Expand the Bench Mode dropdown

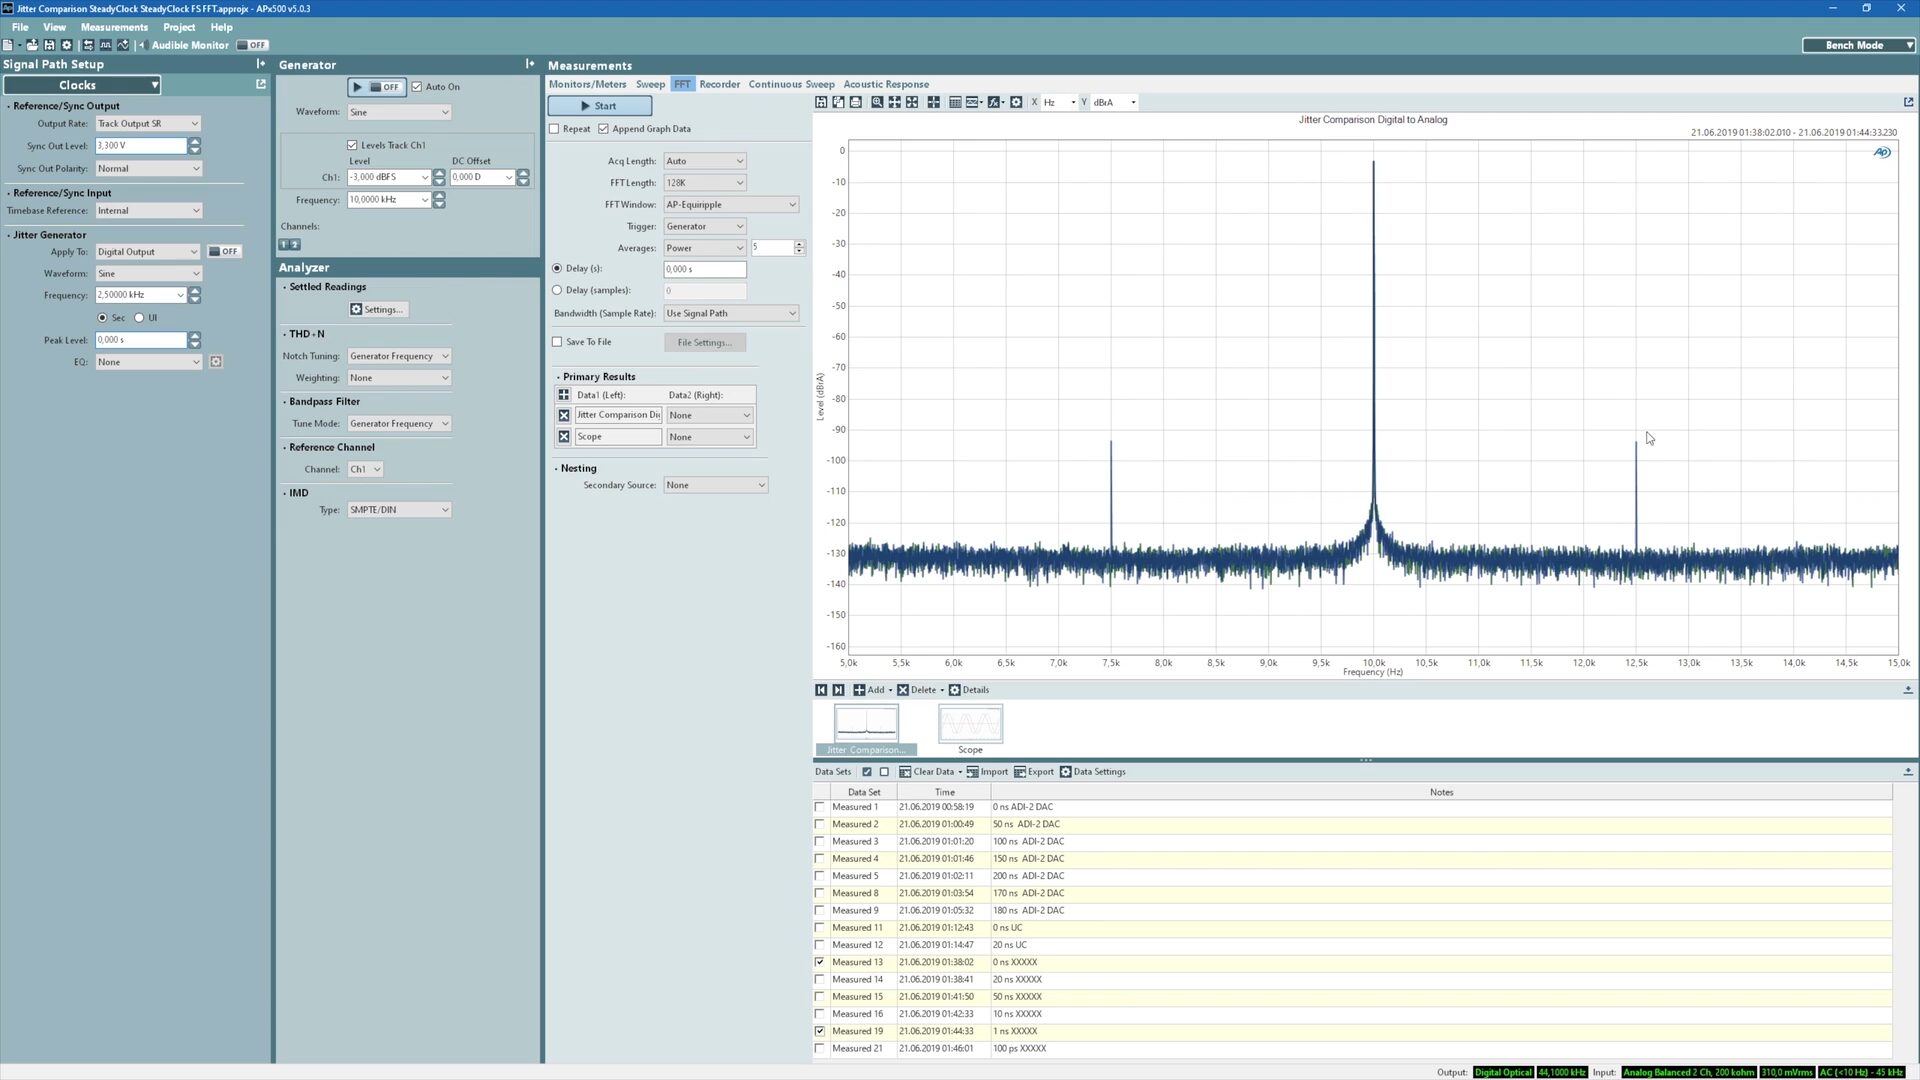point(1859,45)
